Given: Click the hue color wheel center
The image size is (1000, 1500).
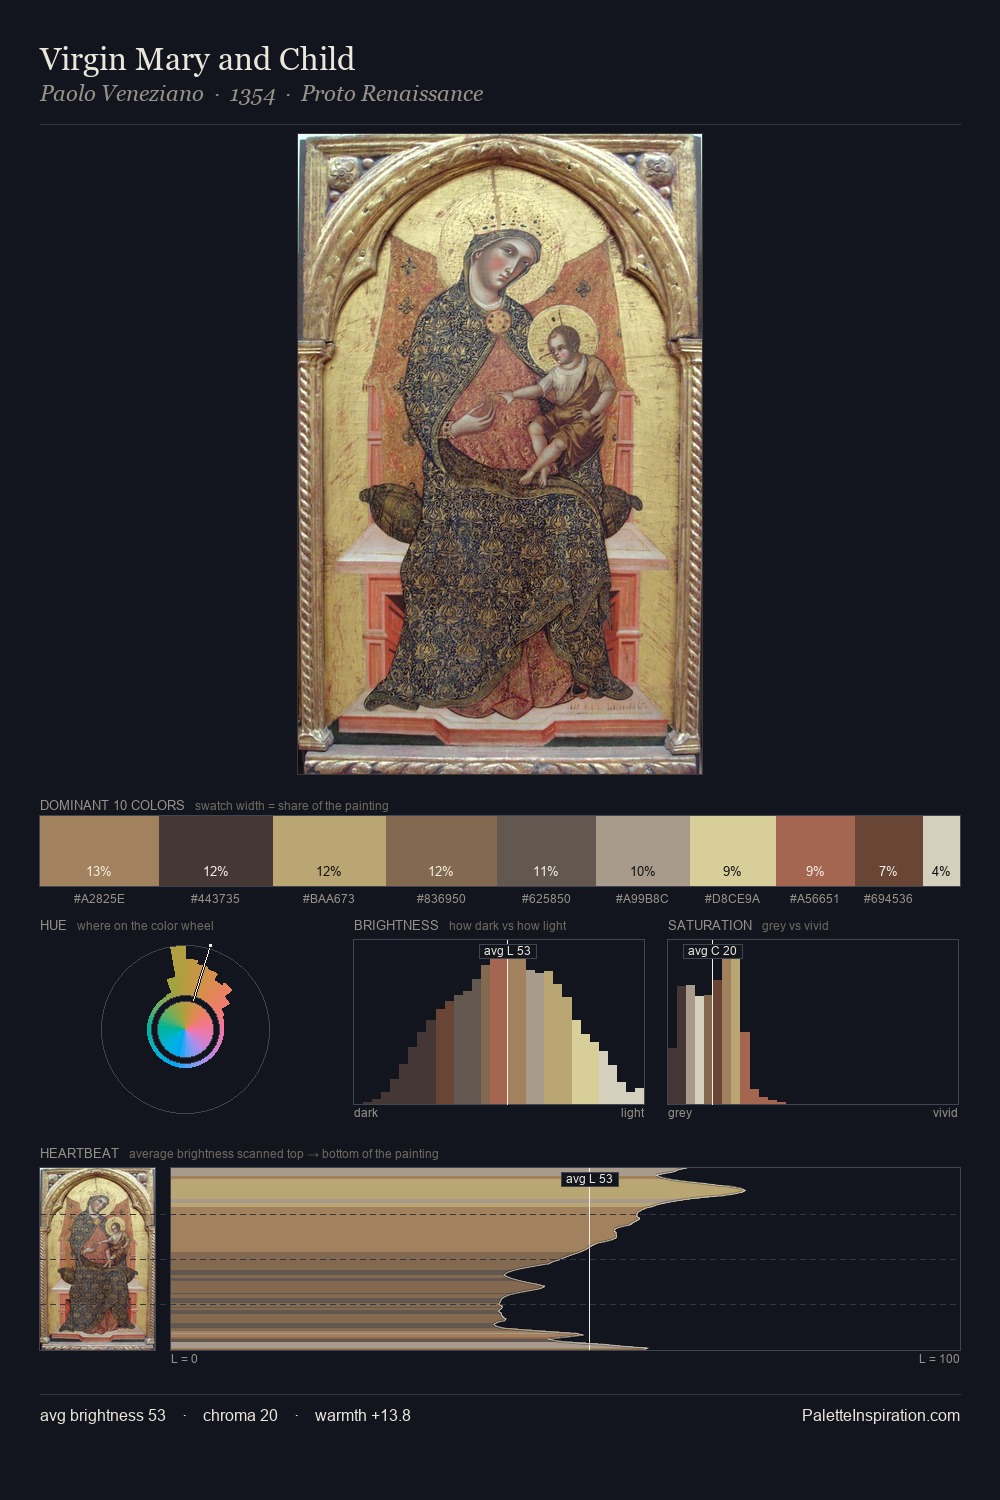Looking at the screenshot, I should 185,1029.
